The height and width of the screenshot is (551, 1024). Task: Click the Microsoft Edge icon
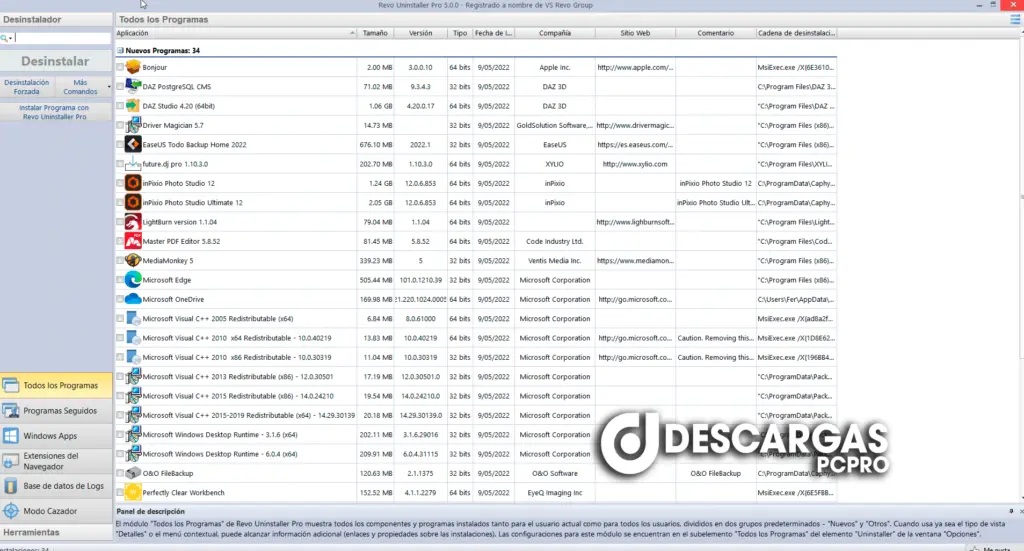(x=133, y=279)
